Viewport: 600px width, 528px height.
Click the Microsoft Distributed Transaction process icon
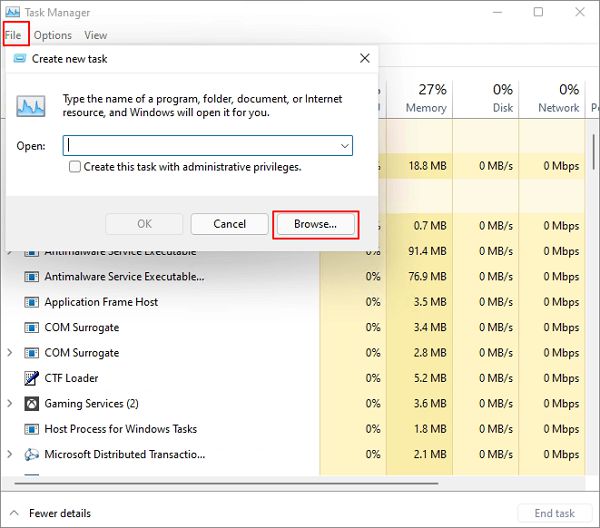tap(31, 455)
